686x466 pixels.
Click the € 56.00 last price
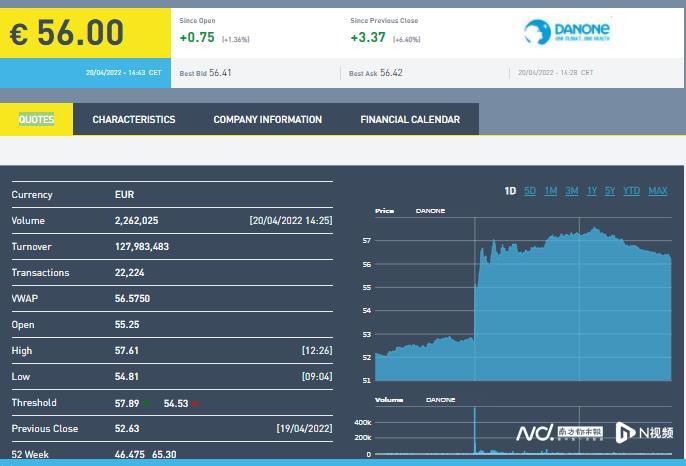[67, 33]
